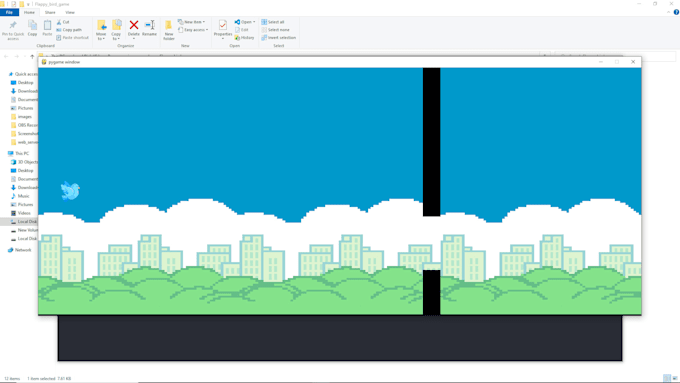This screenshot has height=383, width=680.
Task: Click the title bar New folder quick icon
Action: (21, 4)
